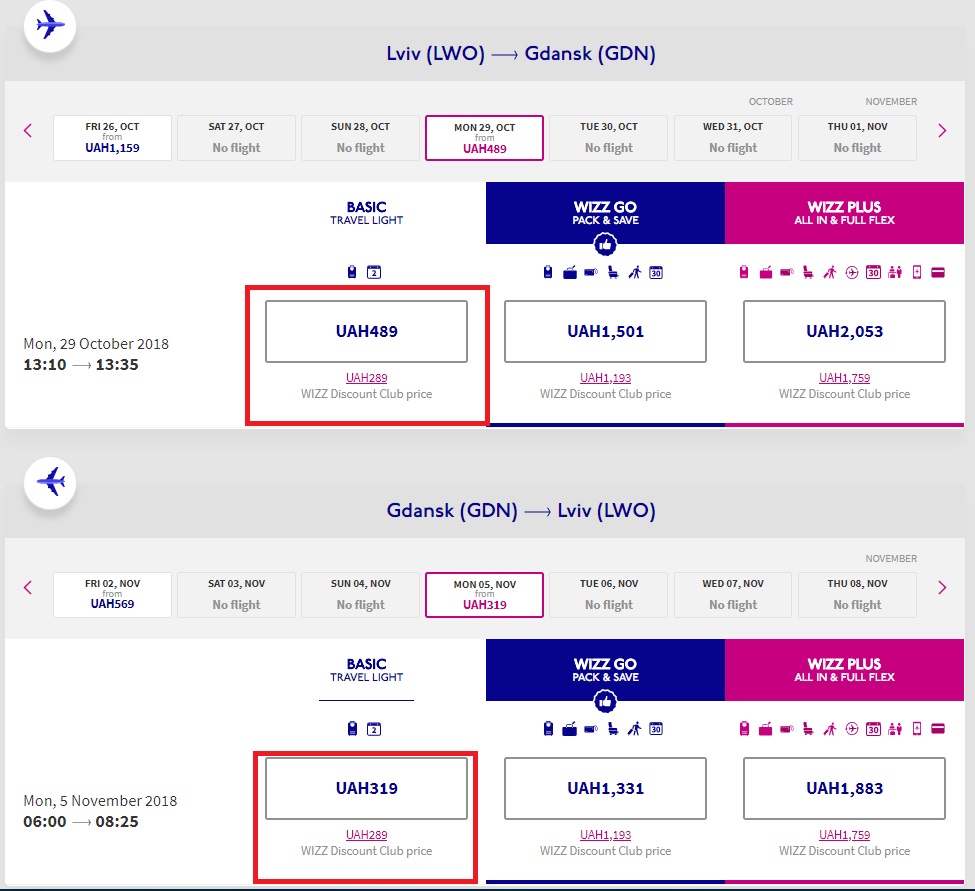Click the mobile phone icon under outbound WIZZ PLUS
The height and width of the screenshot is (891, 975).
click(x=916, y=272)
